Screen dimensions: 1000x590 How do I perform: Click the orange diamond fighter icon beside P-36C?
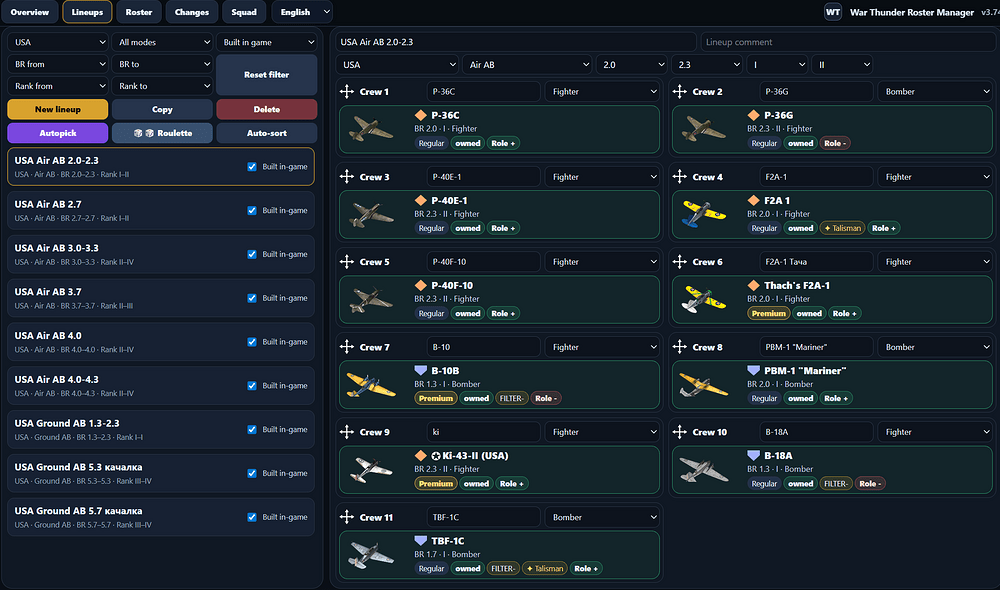421,115
